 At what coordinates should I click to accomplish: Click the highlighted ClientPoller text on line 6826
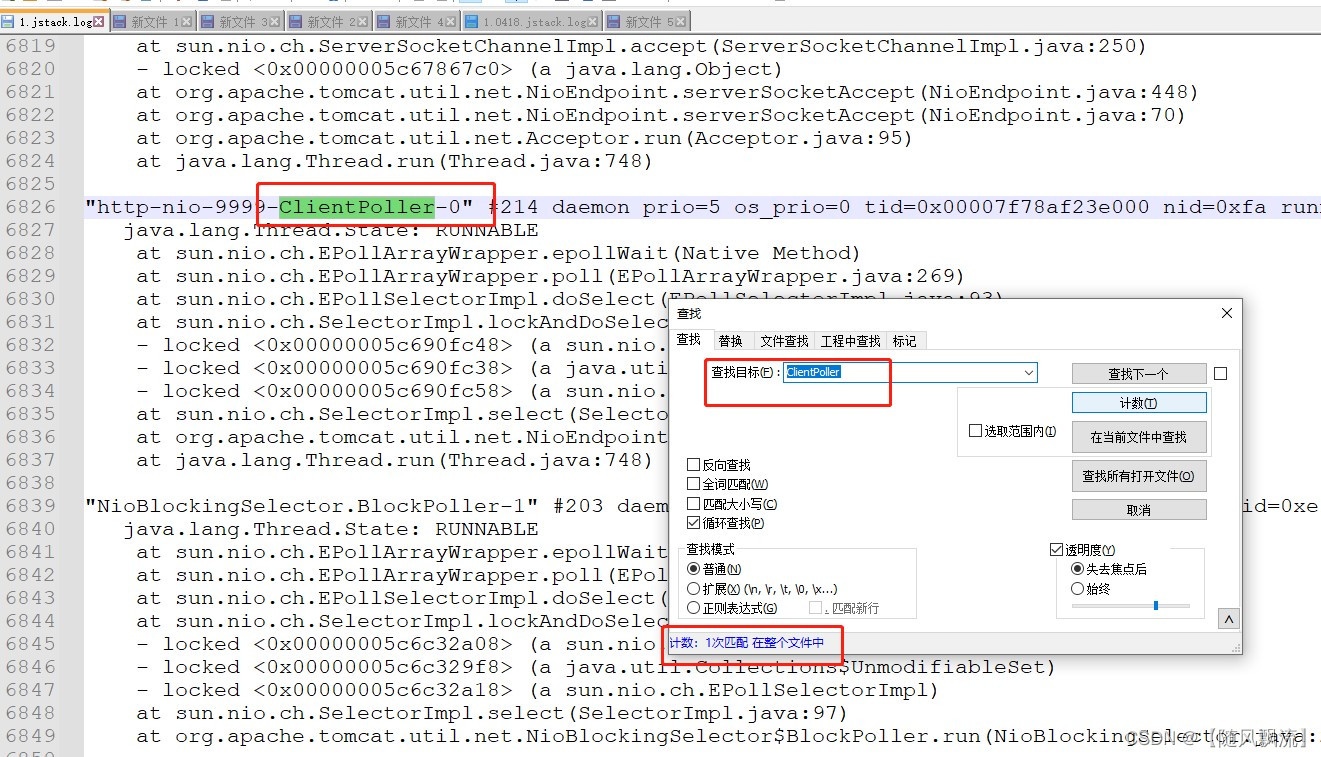pyautogui.click(x=357, y=208)
